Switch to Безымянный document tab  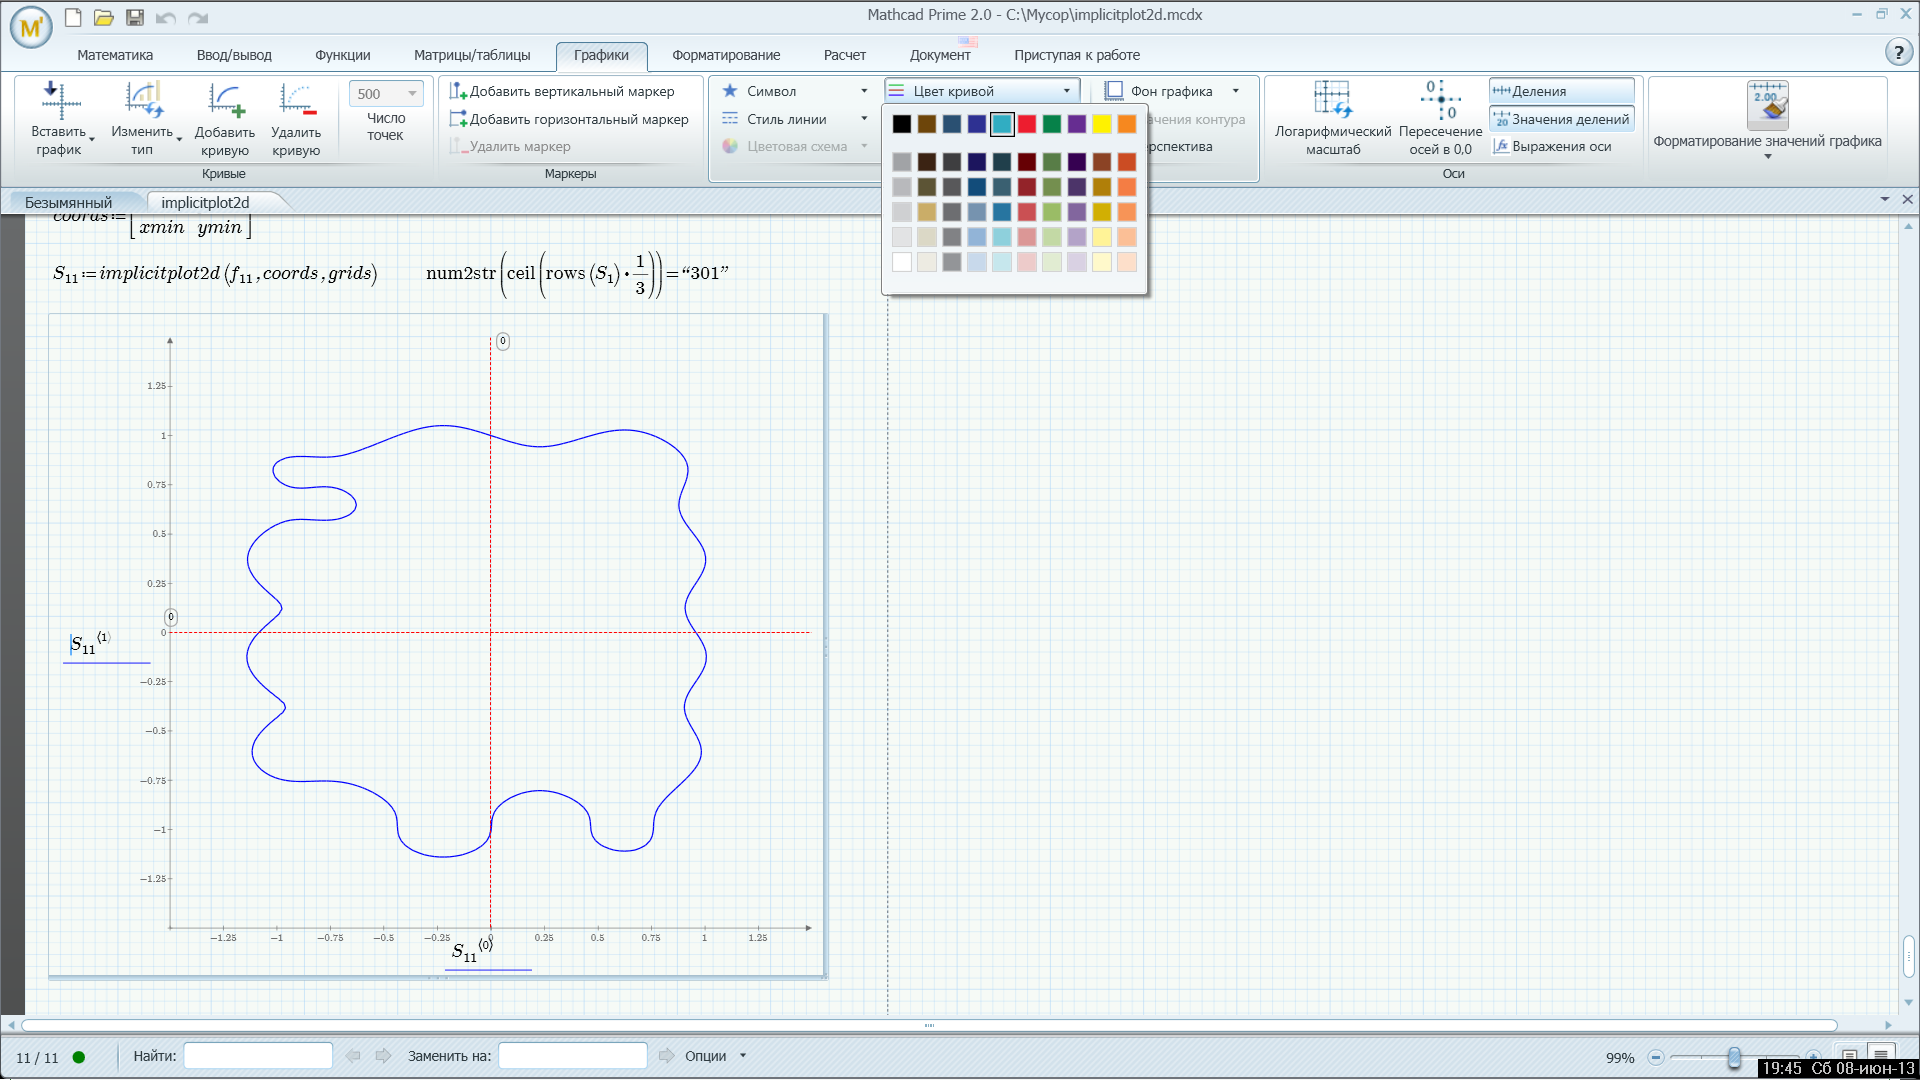point(68,203)
